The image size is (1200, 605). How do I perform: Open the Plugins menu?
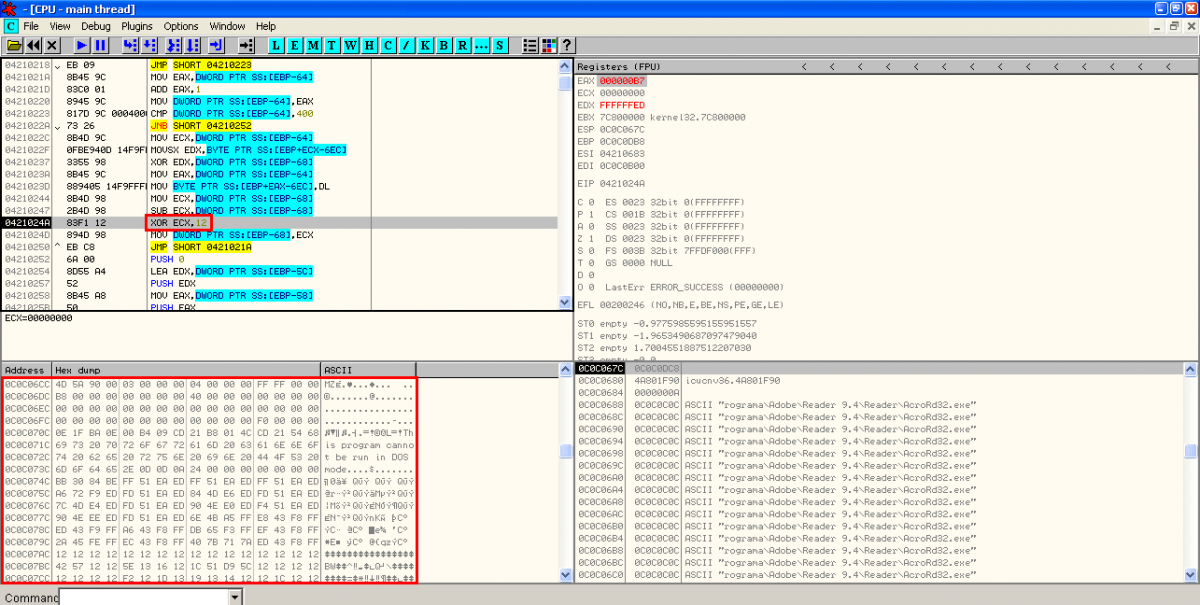point(137,26)
